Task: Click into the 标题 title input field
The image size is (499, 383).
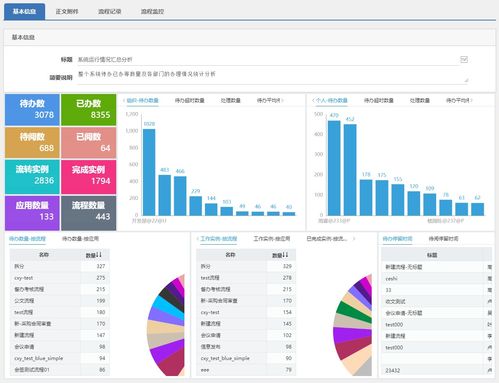Action: tap(267, 59)
